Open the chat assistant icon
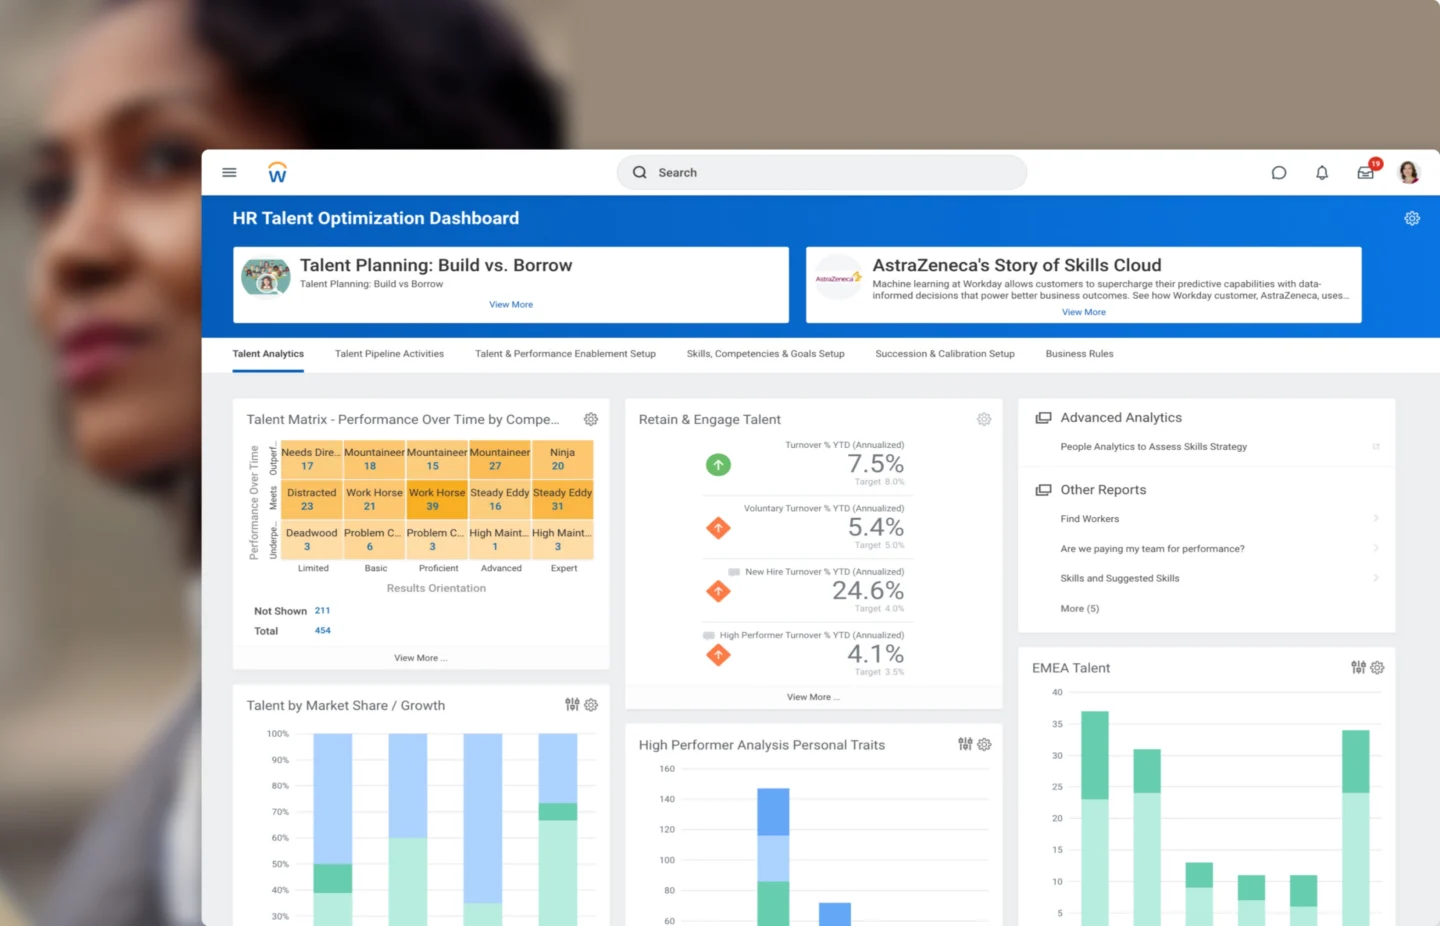Image resolution: width=1440 pixels, height=926 pixels. (x=1278, y=173)
